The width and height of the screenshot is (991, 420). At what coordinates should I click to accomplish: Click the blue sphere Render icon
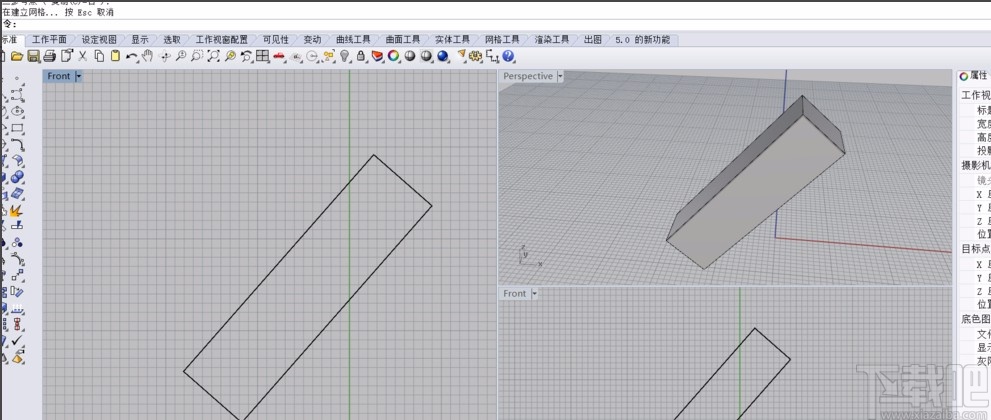442,56
